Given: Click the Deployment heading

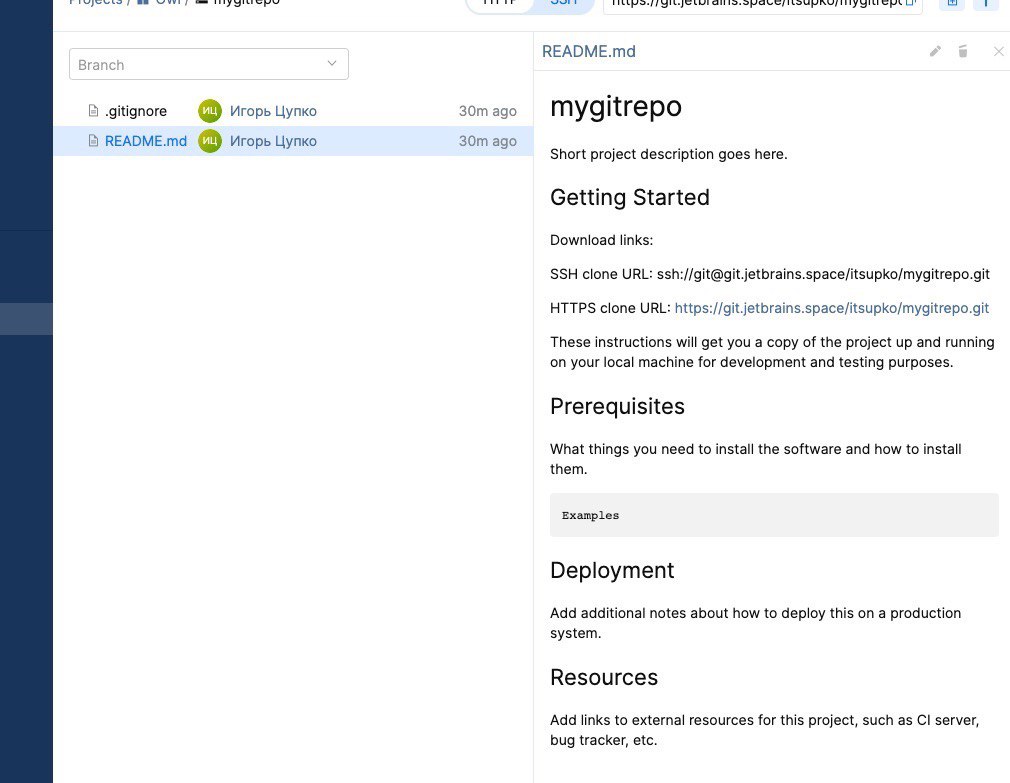Looking at the screenshot, I should [x=612, y=571].
